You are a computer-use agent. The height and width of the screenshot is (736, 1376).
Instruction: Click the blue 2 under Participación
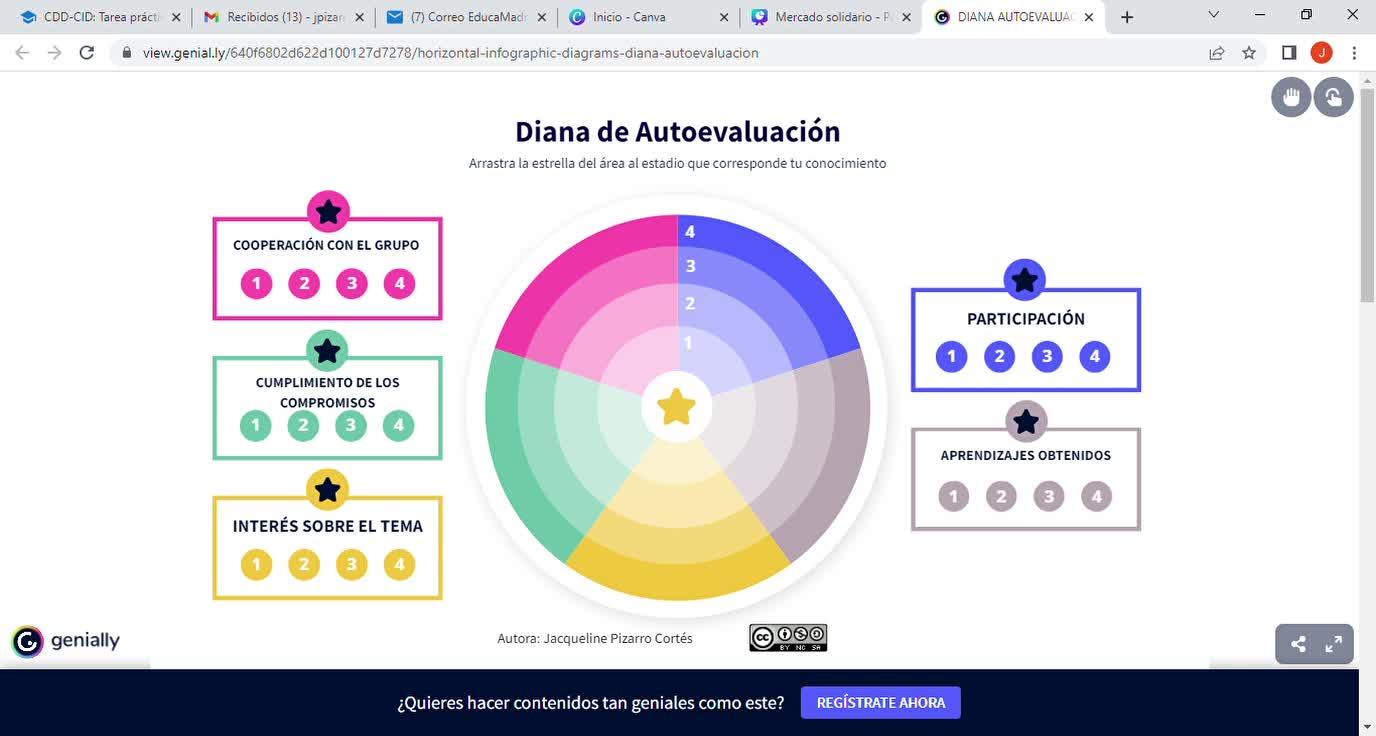(x=999, y=356)
